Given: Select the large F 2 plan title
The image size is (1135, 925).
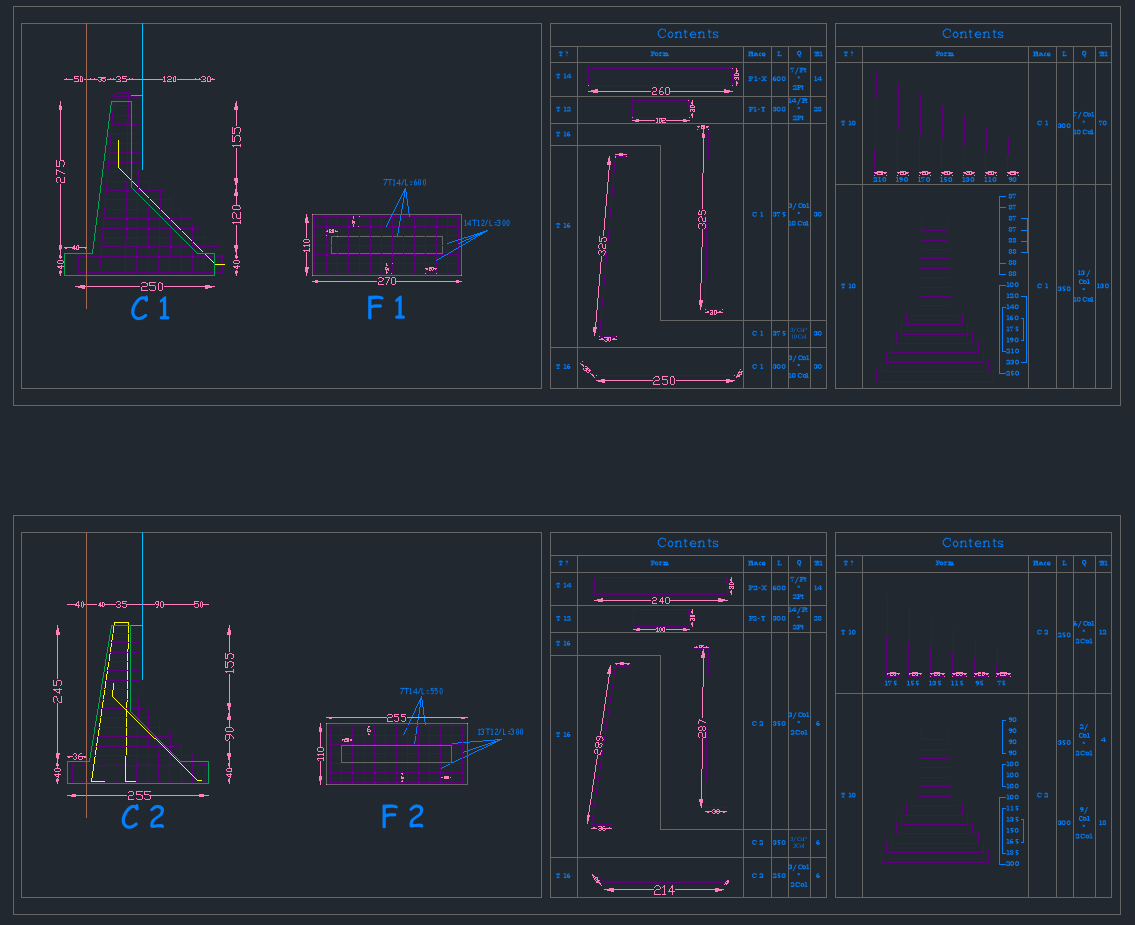Looking at the screenshot, I should click(x=402, y=817).
